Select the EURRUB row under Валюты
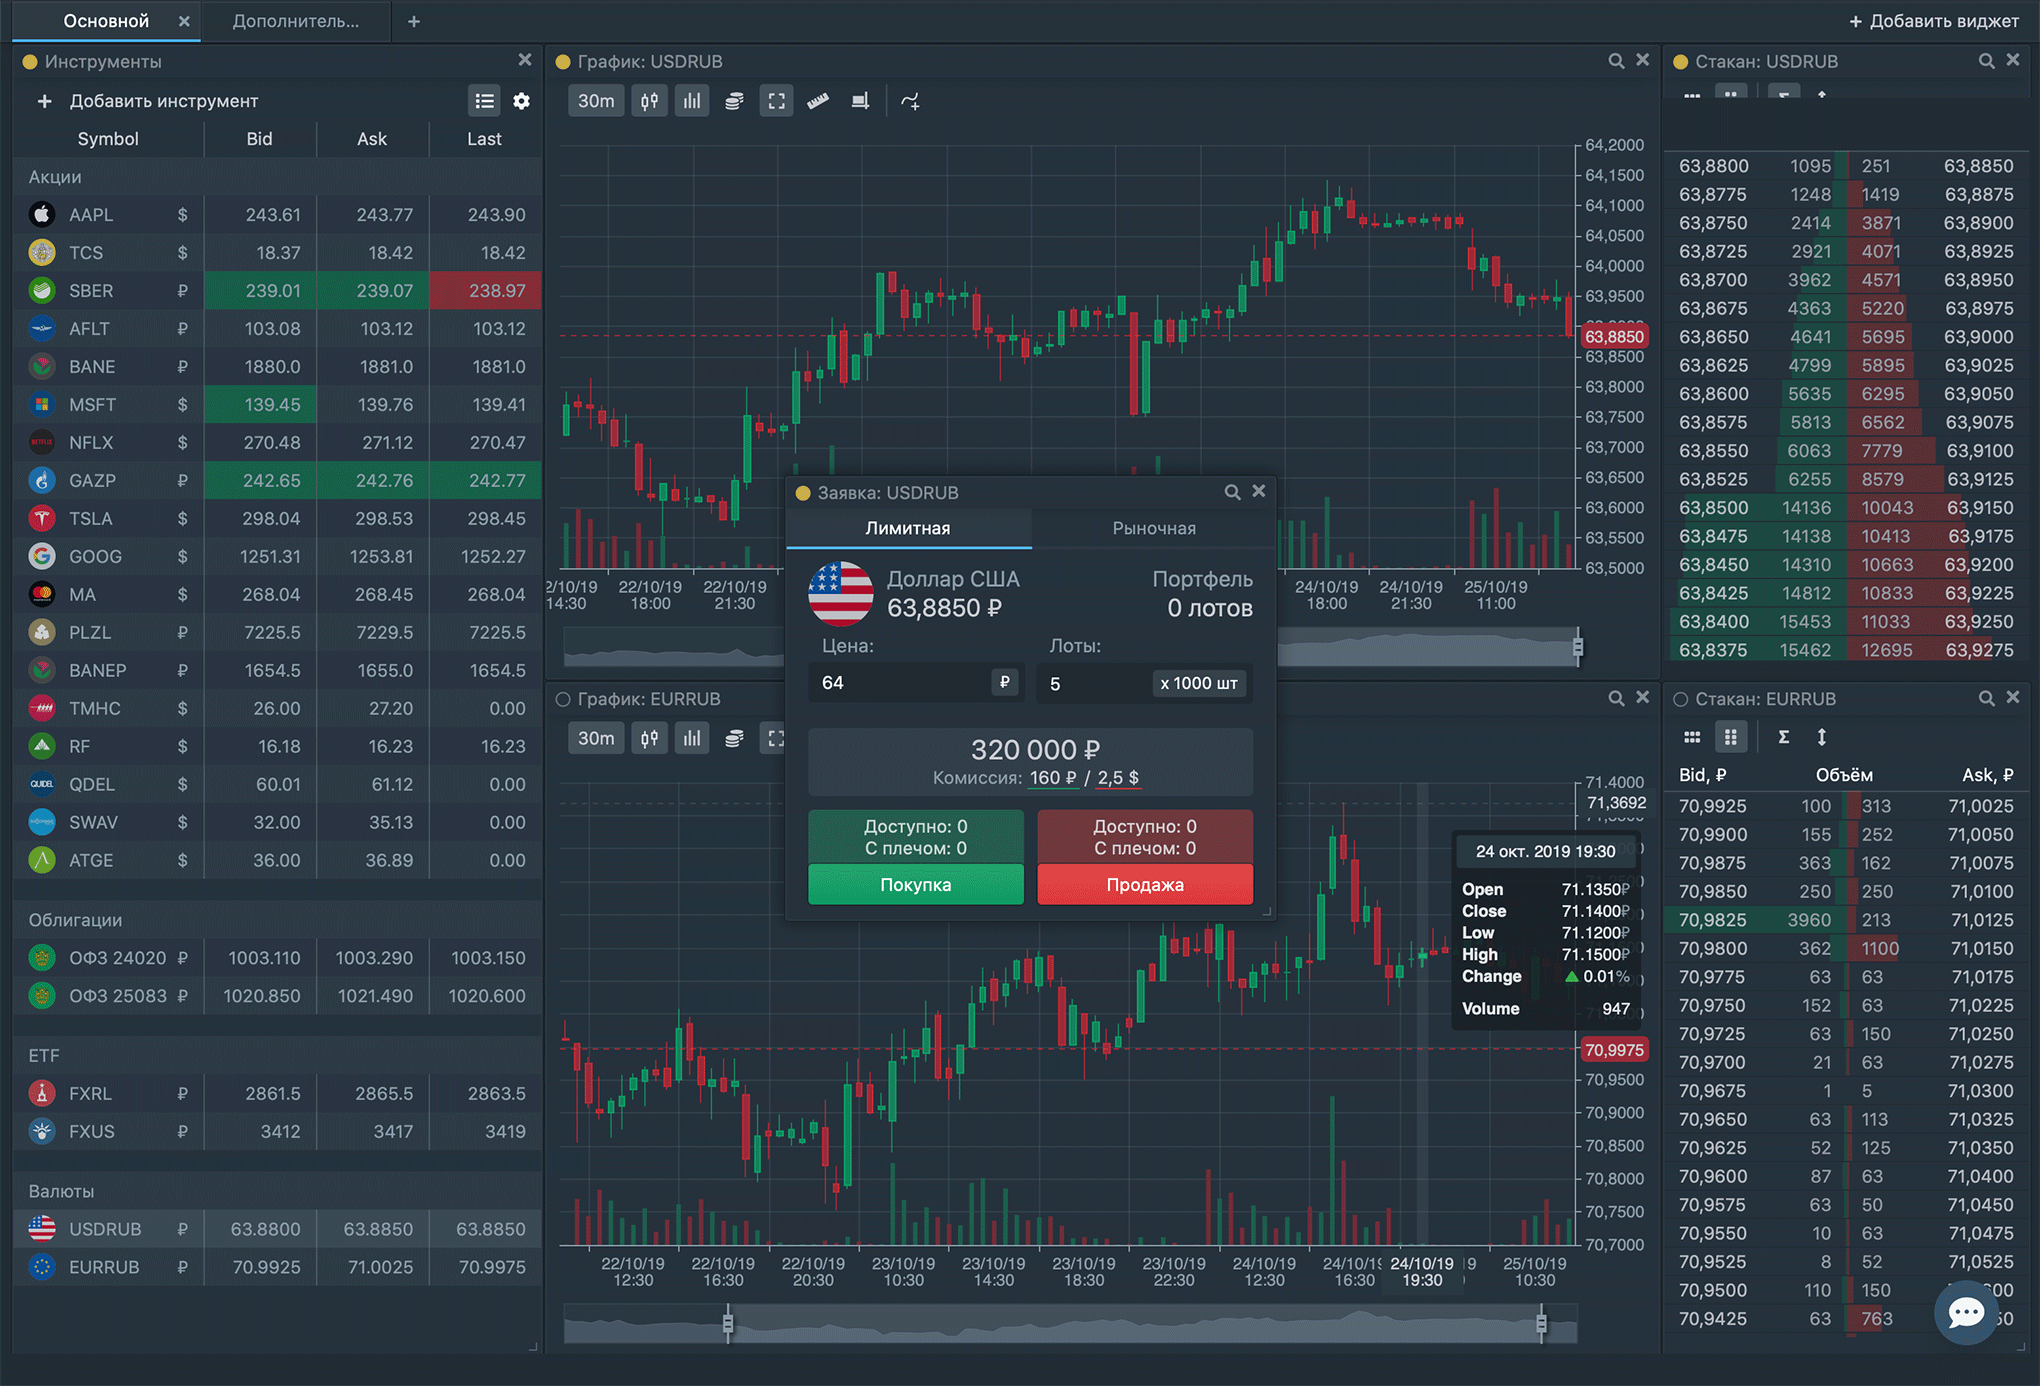This screenshot has height=1386, width=2040. pyautogui.click(x=278, y=1267)
